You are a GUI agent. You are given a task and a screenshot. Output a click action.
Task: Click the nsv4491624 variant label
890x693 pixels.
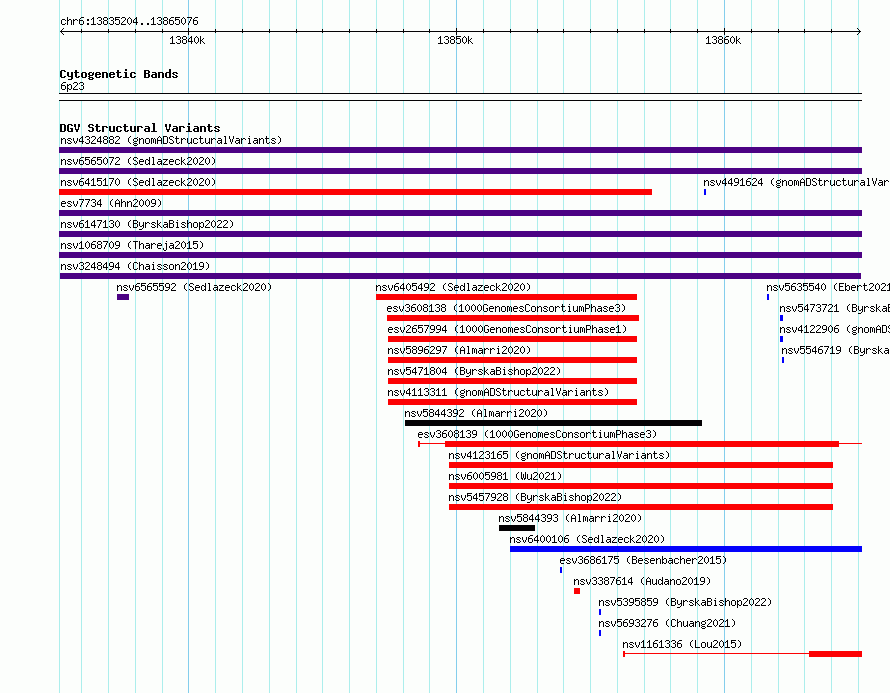[x=796, y=182]
